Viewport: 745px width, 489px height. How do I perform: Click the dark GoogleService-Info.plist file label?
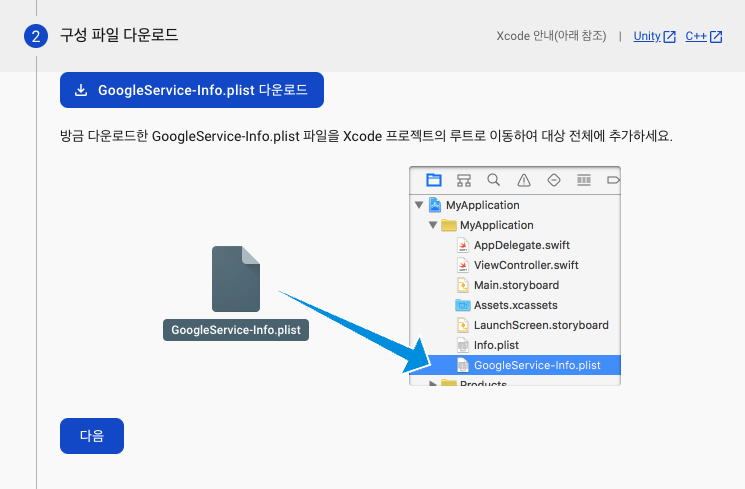pyautogui.click(x=236, y=330)
